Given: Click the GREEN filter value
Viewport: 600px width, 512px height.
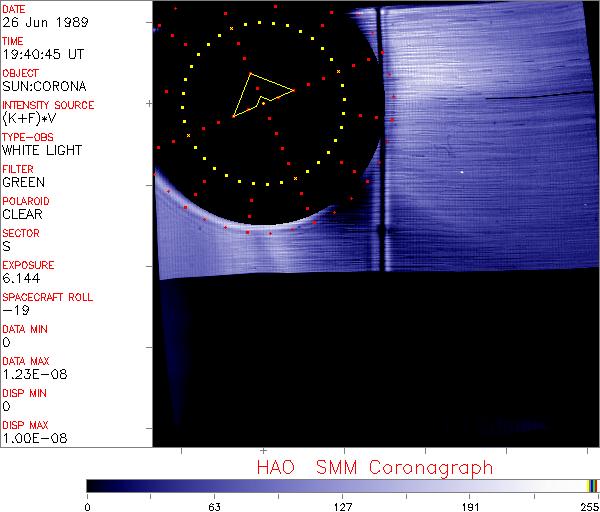Looking at the screenshot, I should 23,182.
